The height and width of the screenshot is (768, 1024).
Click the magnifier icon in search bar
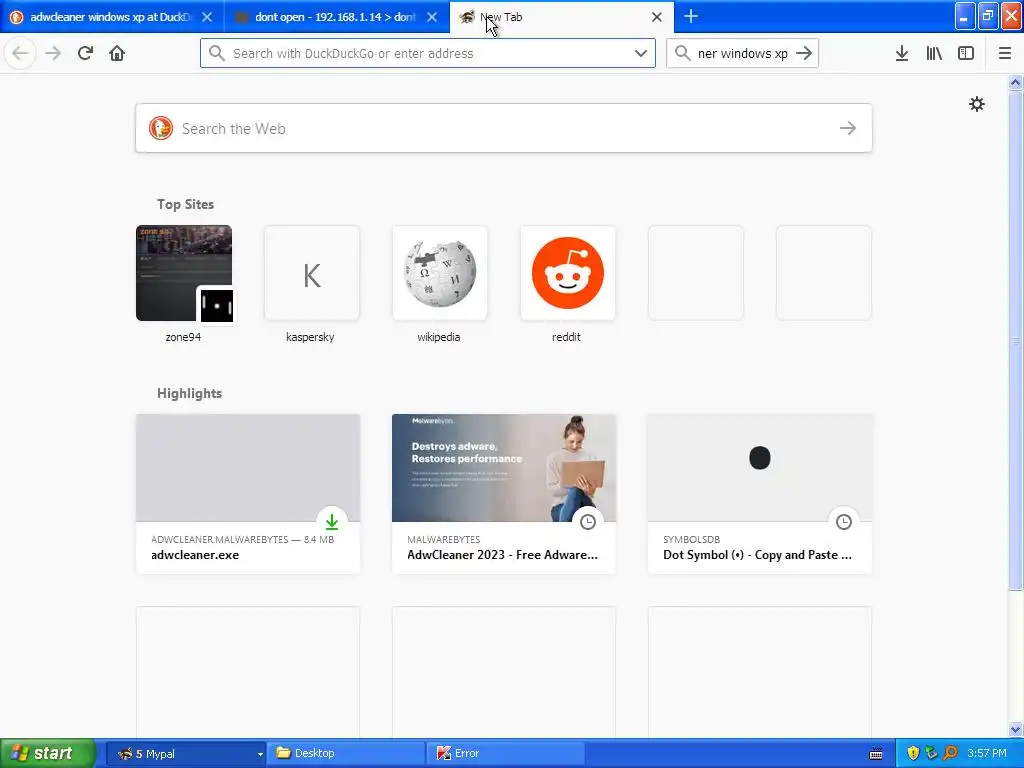tap(682, 53)
